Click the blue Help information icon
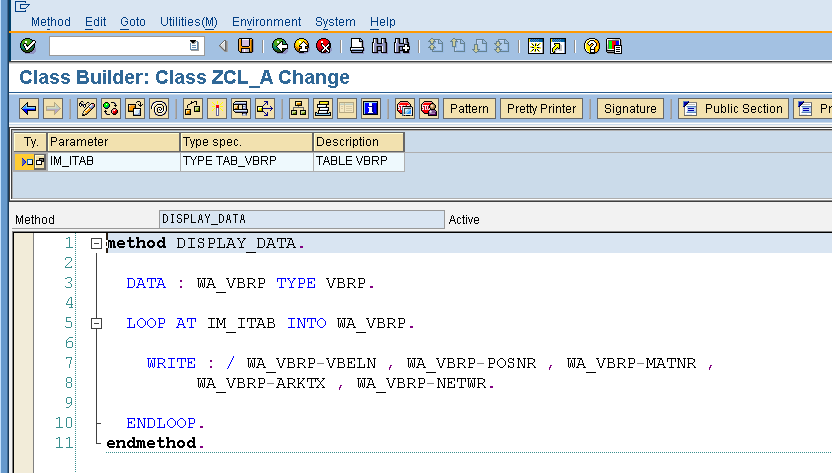Screen dimensions: 832x473 370,108
